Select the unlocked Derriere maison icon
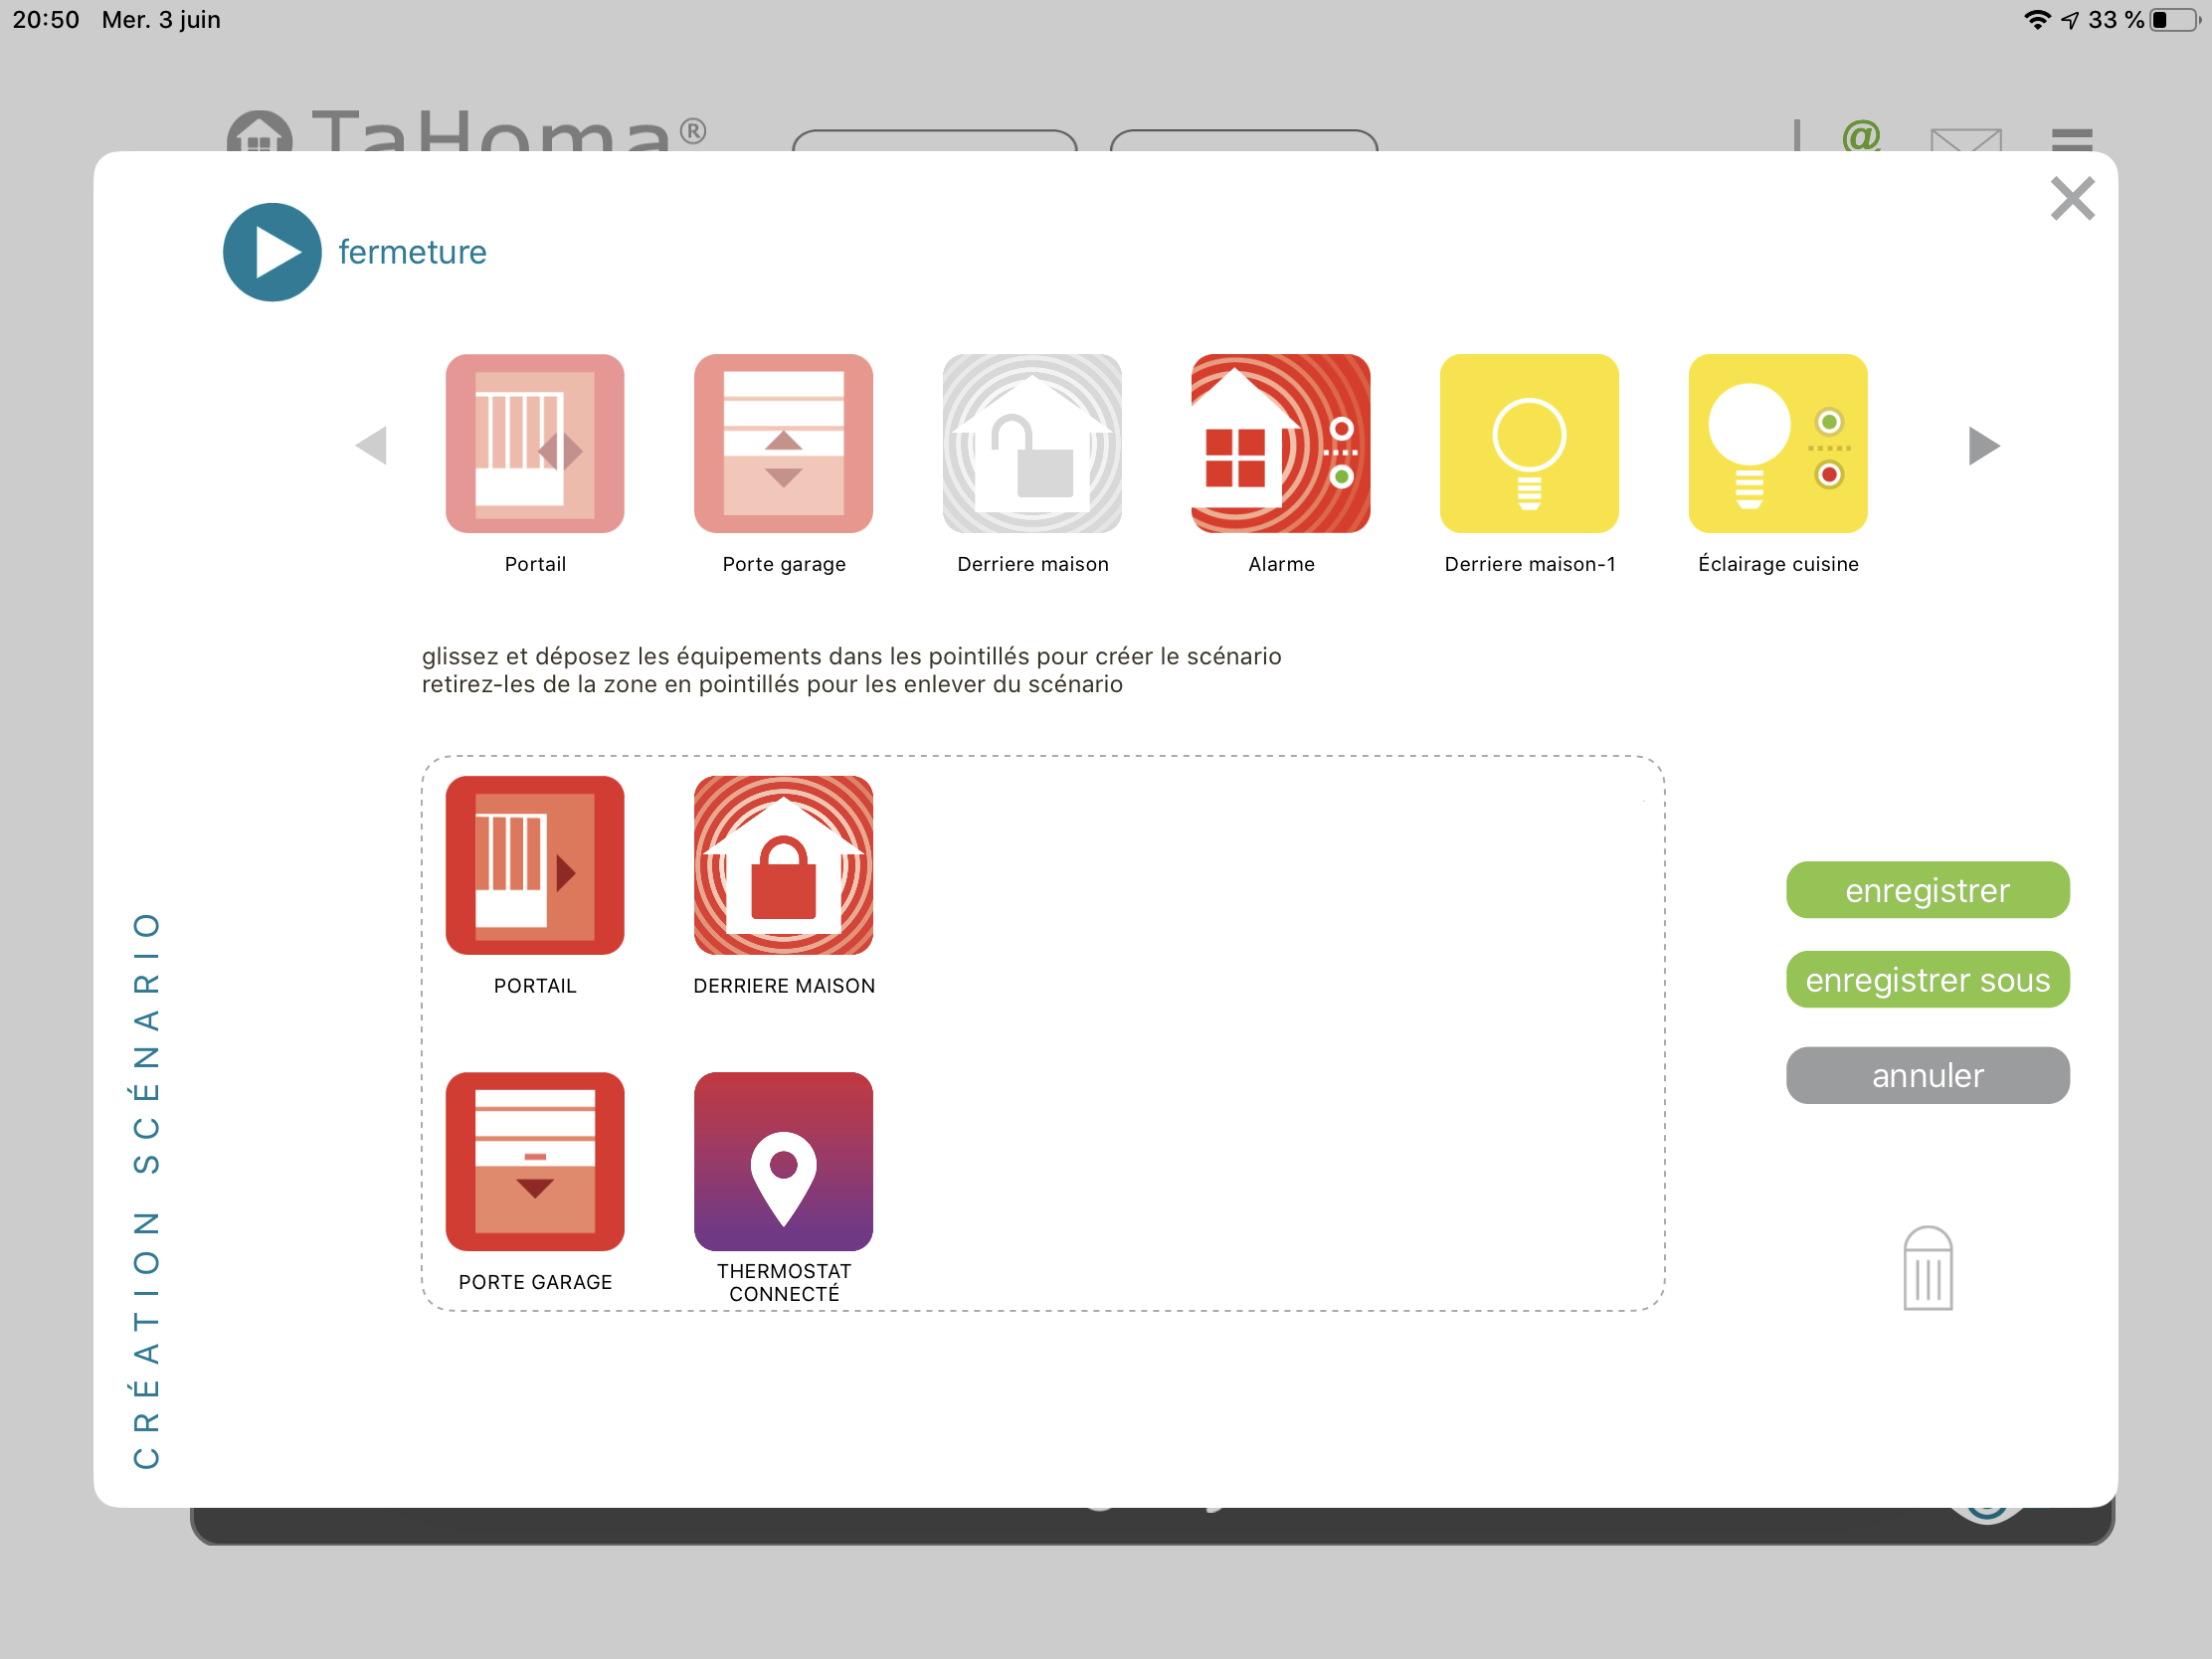Screen dimensions: 2212x1659 [x=1032, y=443]
